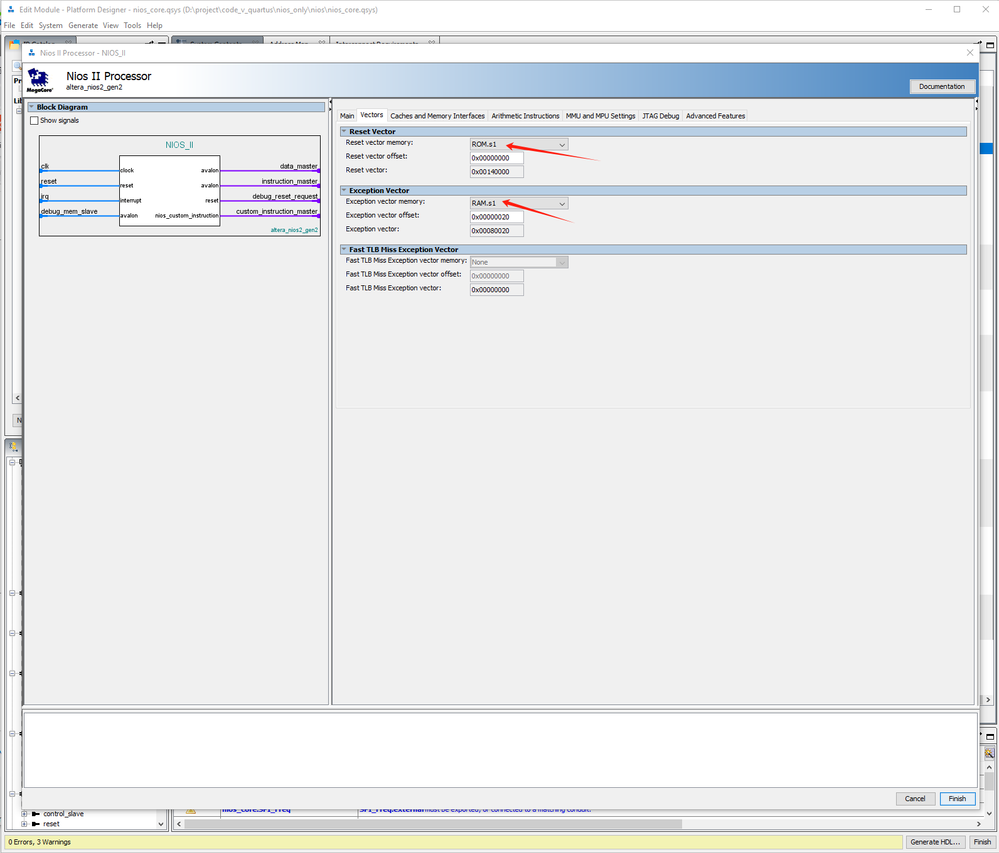Collapse the Block Diagram section

[31, 107]
